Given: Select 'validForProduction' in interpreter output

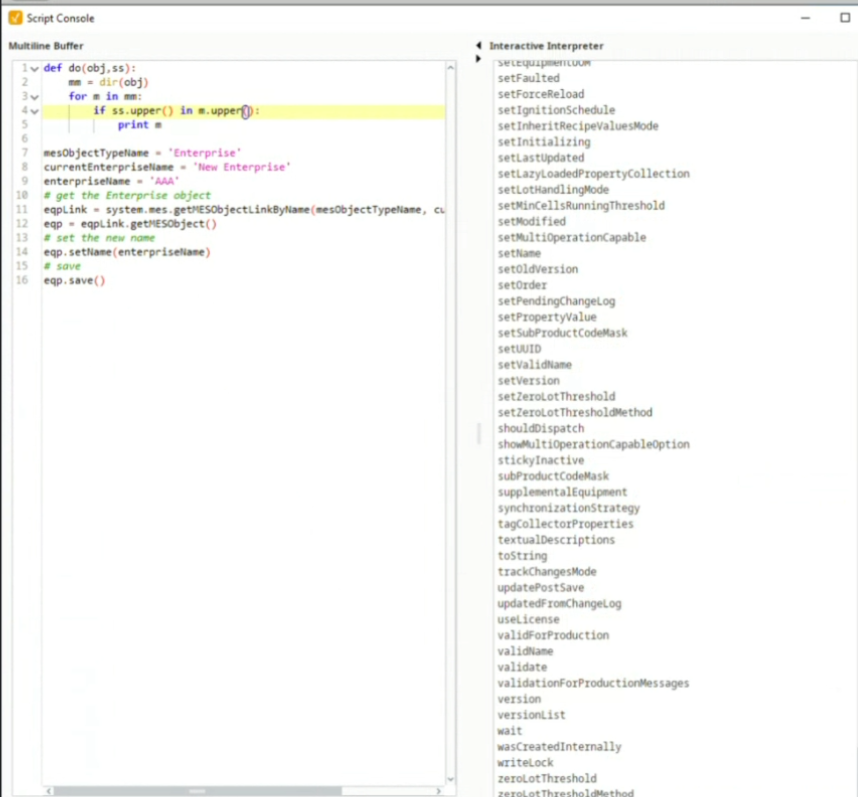Looking at the screenshot, I should (553, 635).
